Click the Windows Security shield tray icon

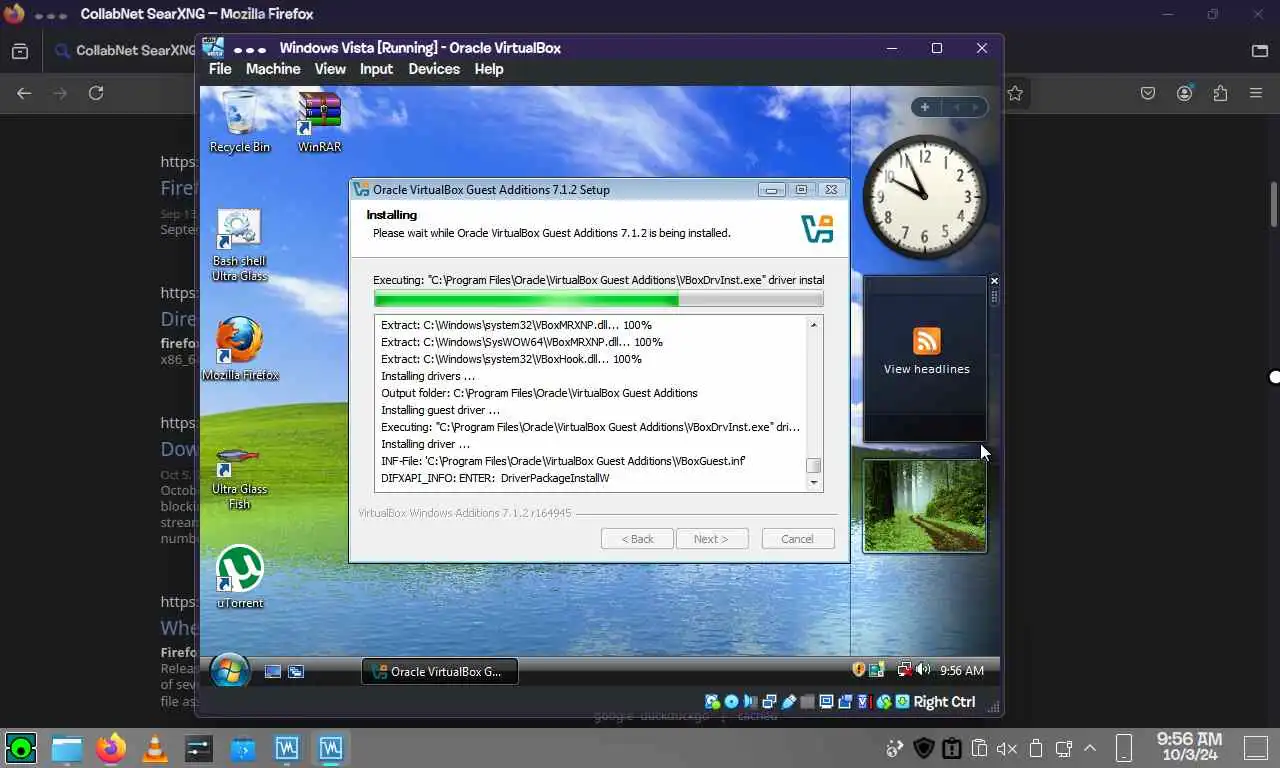pyautogui.click(x=858, y=670)
